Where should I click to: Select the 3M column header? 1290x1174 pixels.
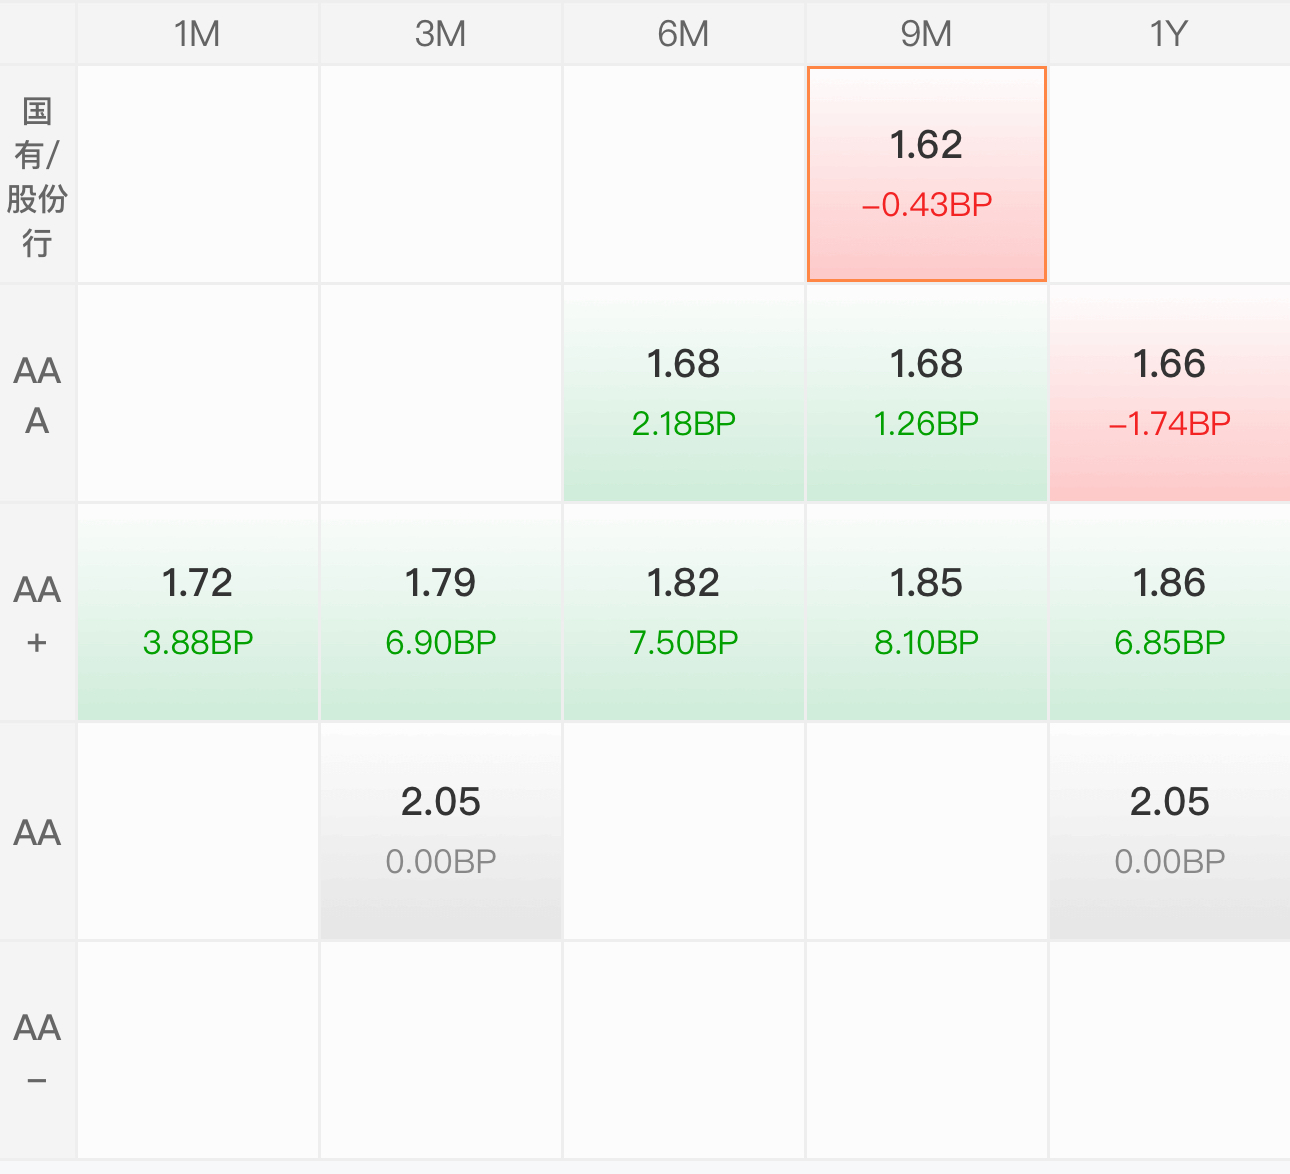[x=440, y=34]
